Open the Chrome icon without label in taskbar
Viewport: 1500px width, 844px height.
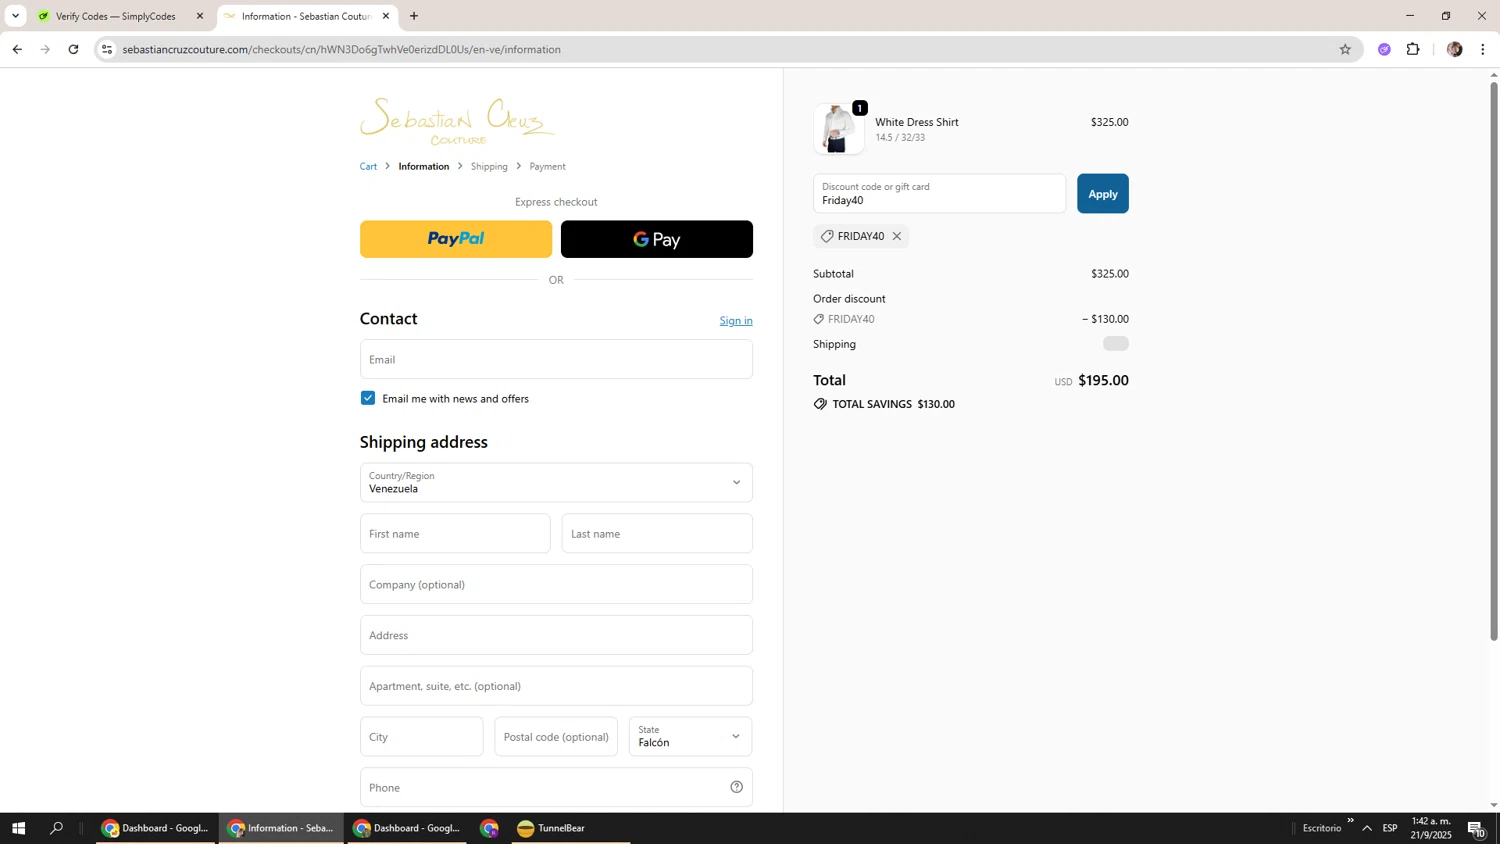point(489,828)
